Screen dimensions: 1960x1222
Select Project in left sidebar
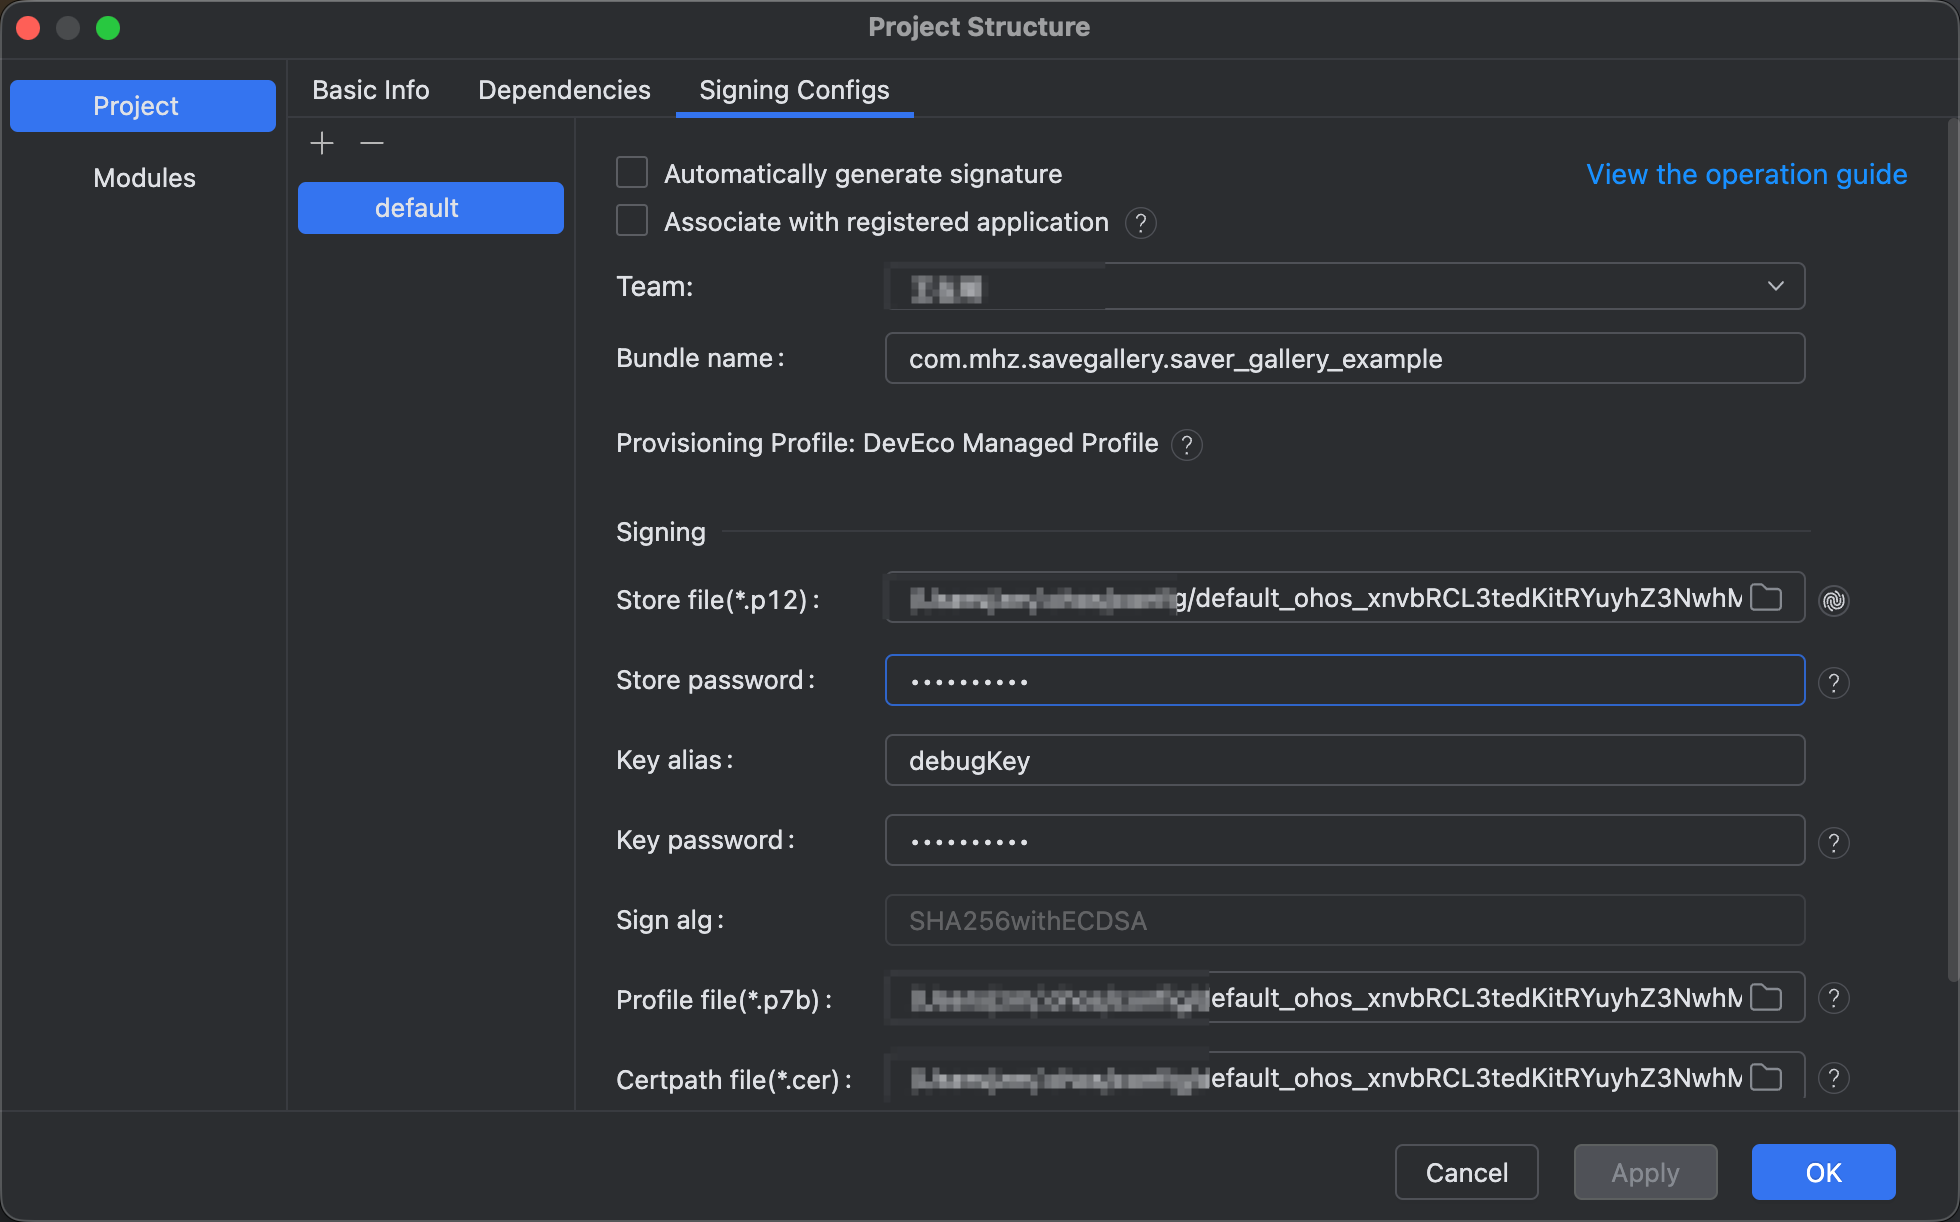pyautogui.click(x=143, y=106)
